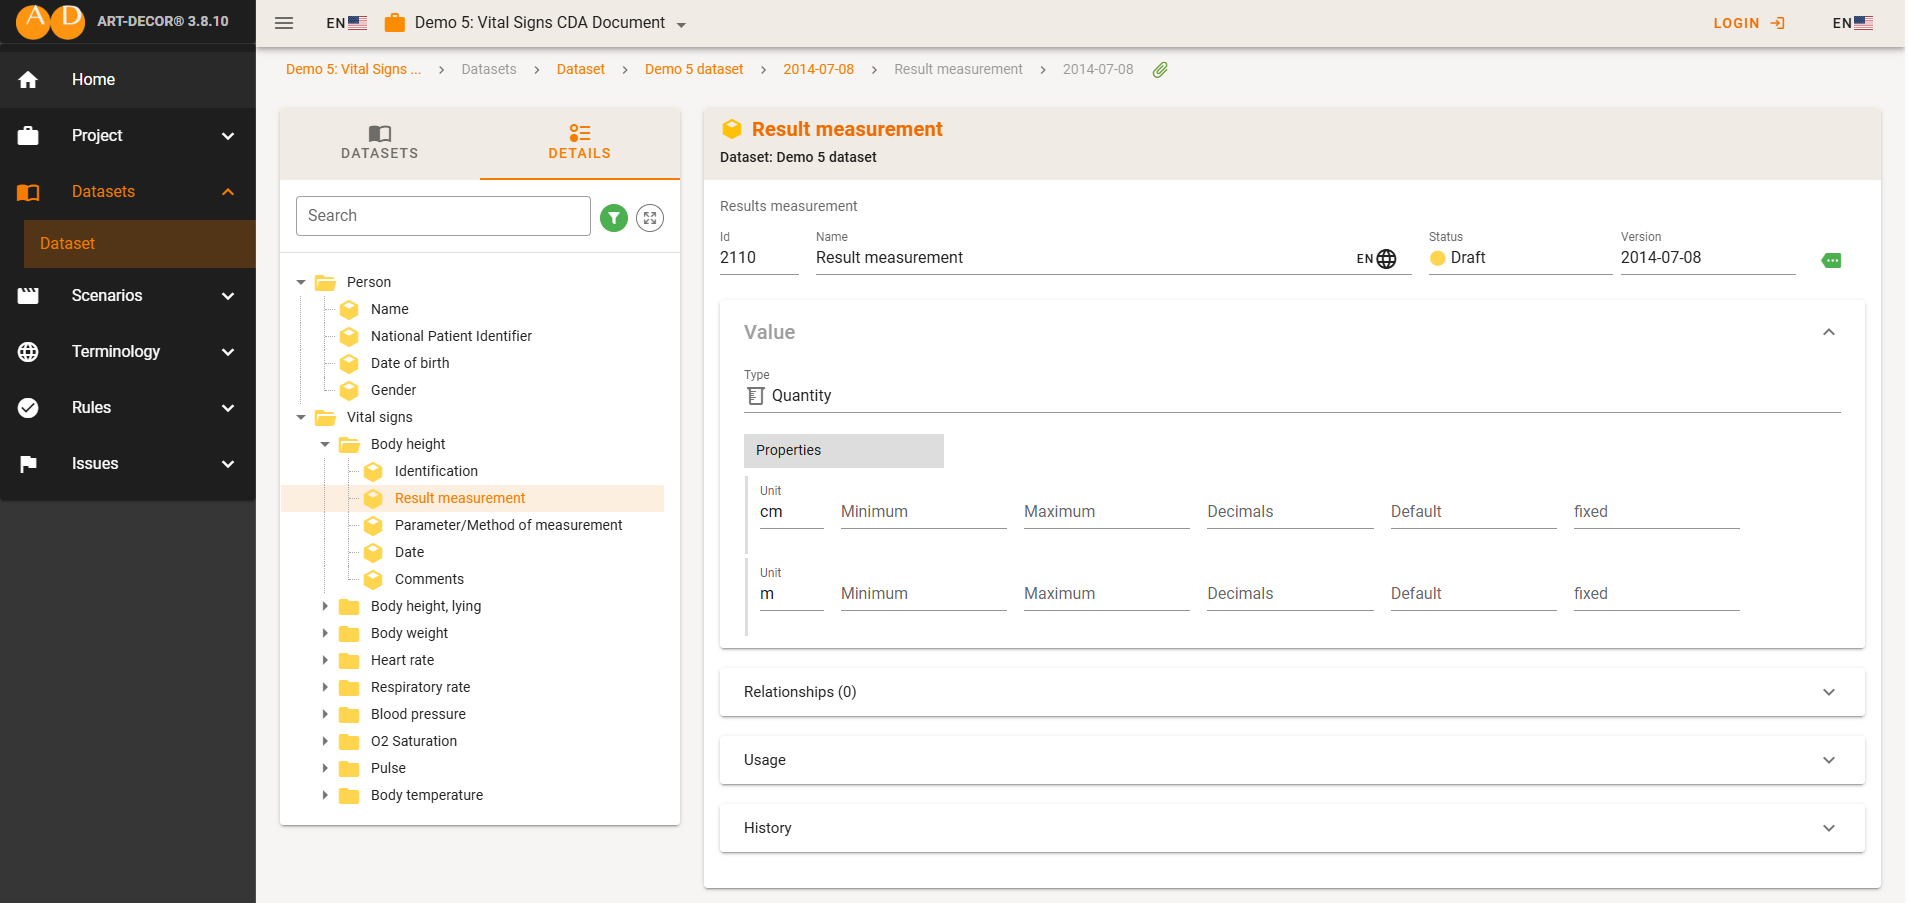The image size is (1908, 903).
Task: Click the orange briefcase project icon
Action: tap(395, 22)
